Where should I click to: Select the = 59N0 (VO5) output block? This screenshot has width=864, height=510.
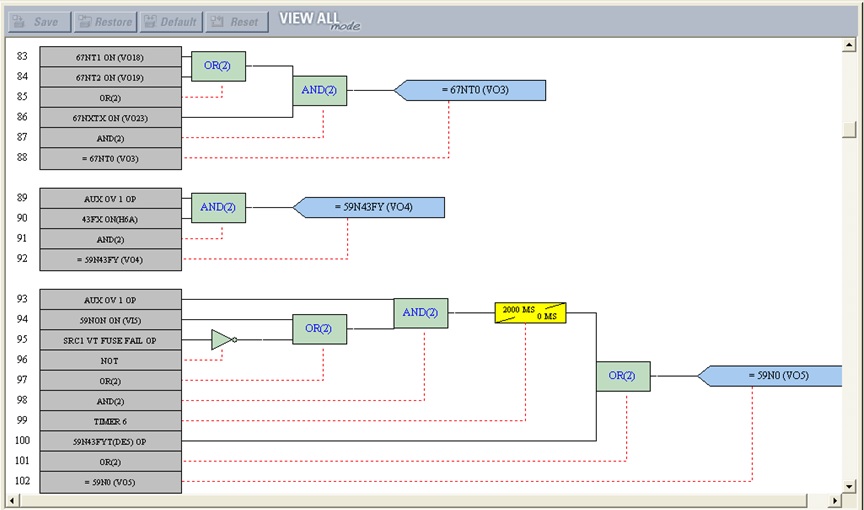[775, 377]
